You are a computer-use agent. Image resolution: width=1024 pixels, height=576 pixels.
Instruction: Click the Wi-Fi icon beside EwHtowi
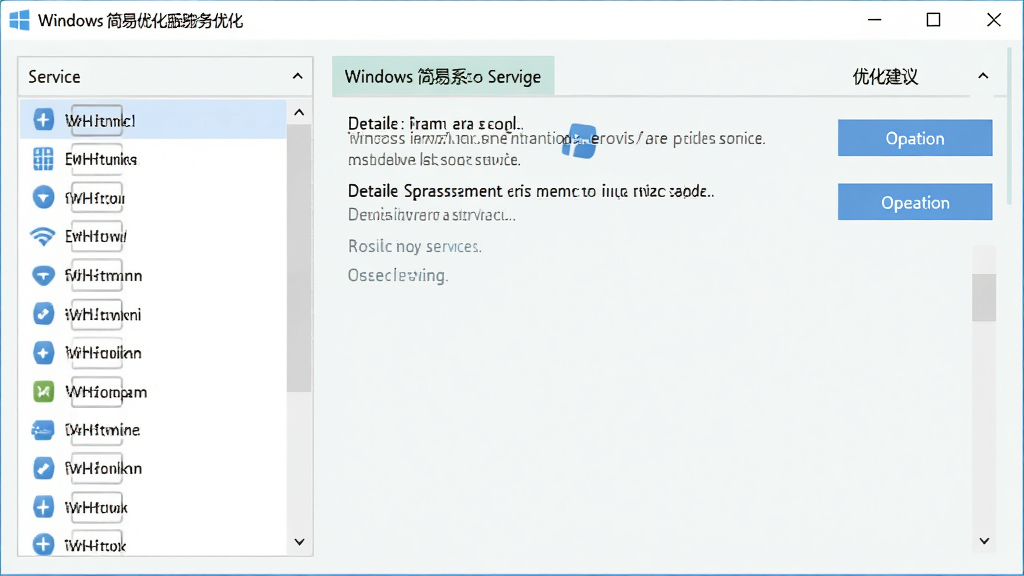43,236
